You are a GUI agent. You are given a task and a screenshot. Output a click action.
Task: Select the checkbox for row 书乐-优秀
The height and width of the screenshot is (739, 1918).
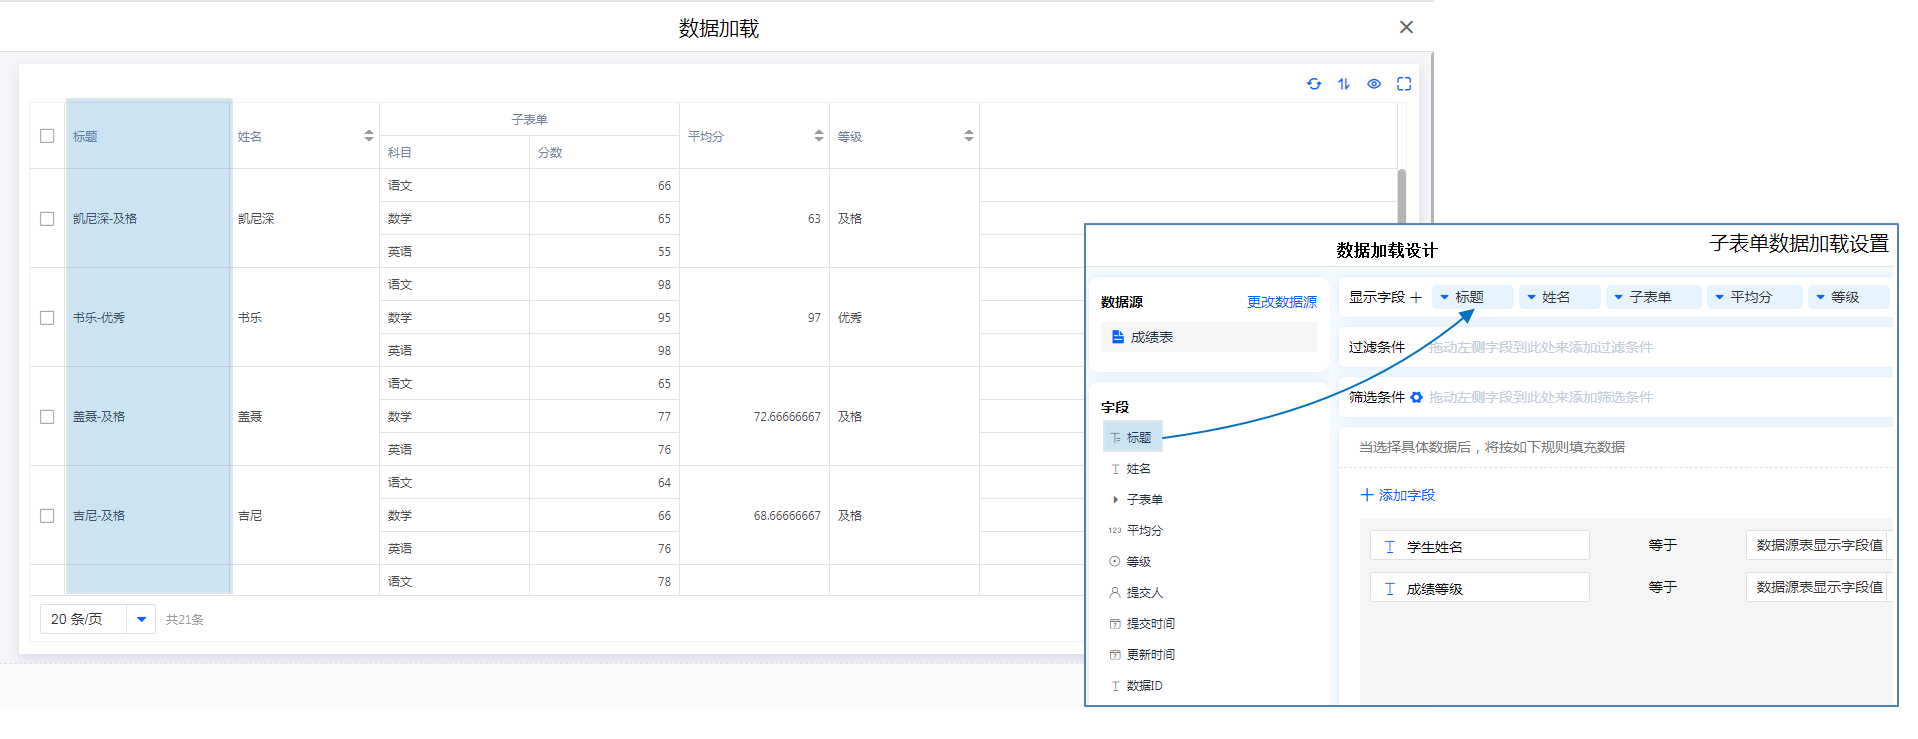pos(47,317)
